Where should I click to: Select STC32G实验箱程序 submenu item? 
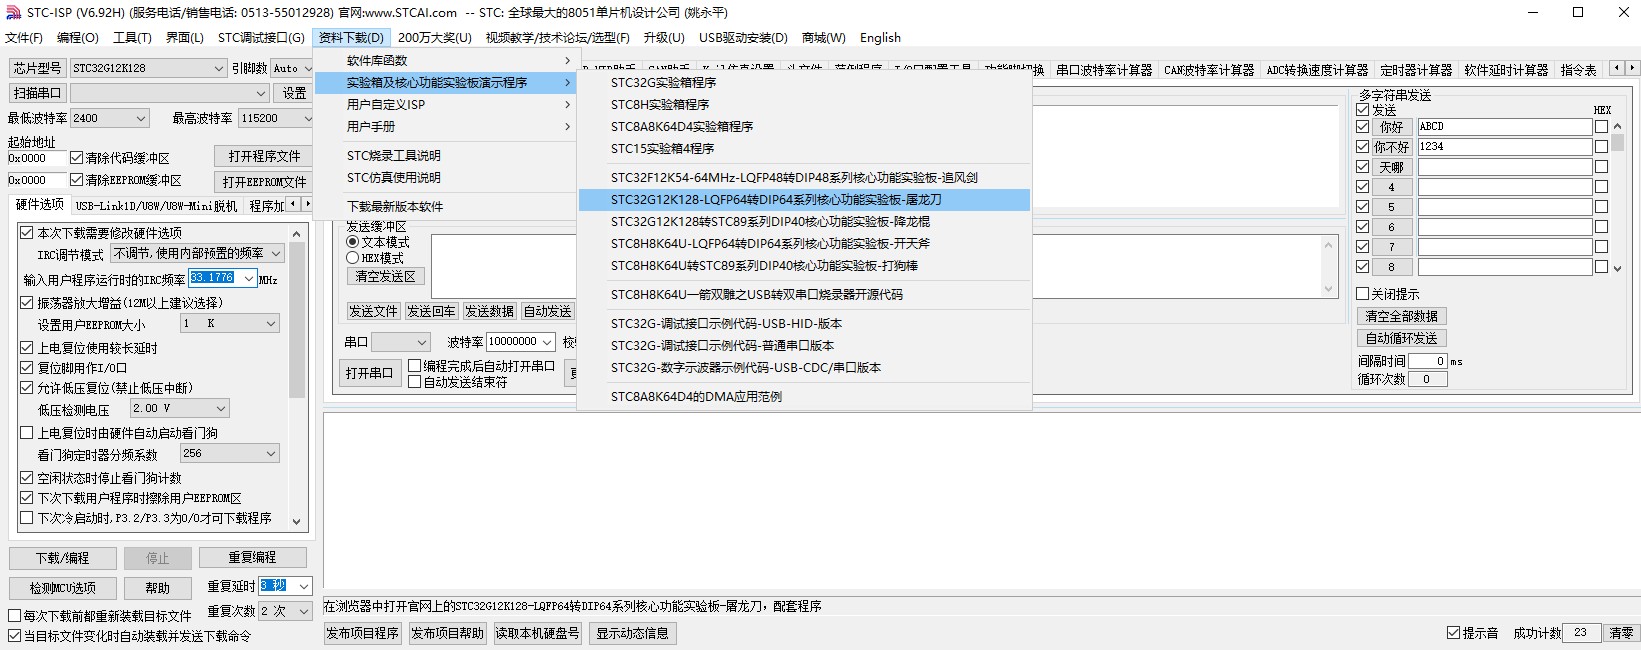tap(804, 83)
